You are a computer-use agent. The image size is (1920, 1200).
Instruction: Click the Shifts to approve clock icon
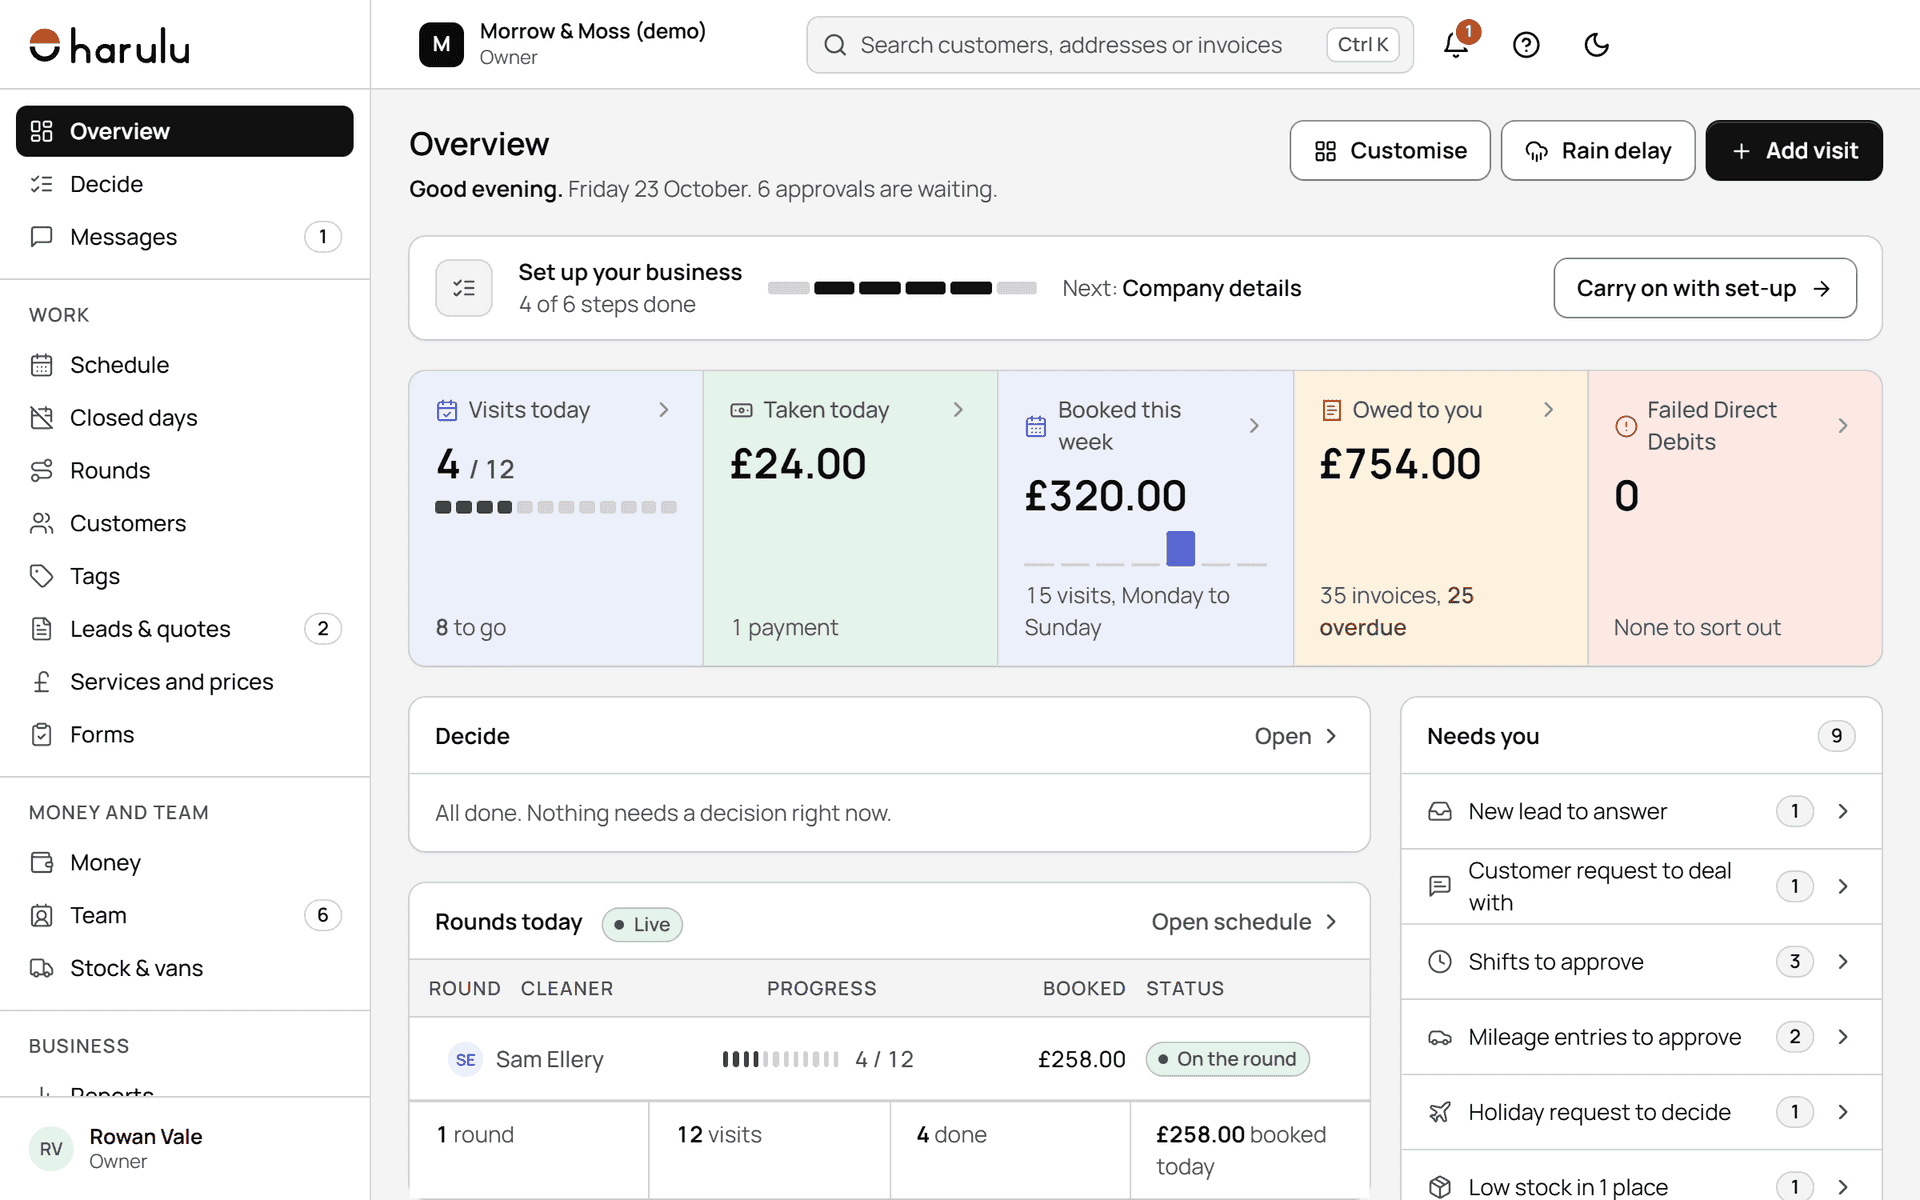(x=1440, y=962)
